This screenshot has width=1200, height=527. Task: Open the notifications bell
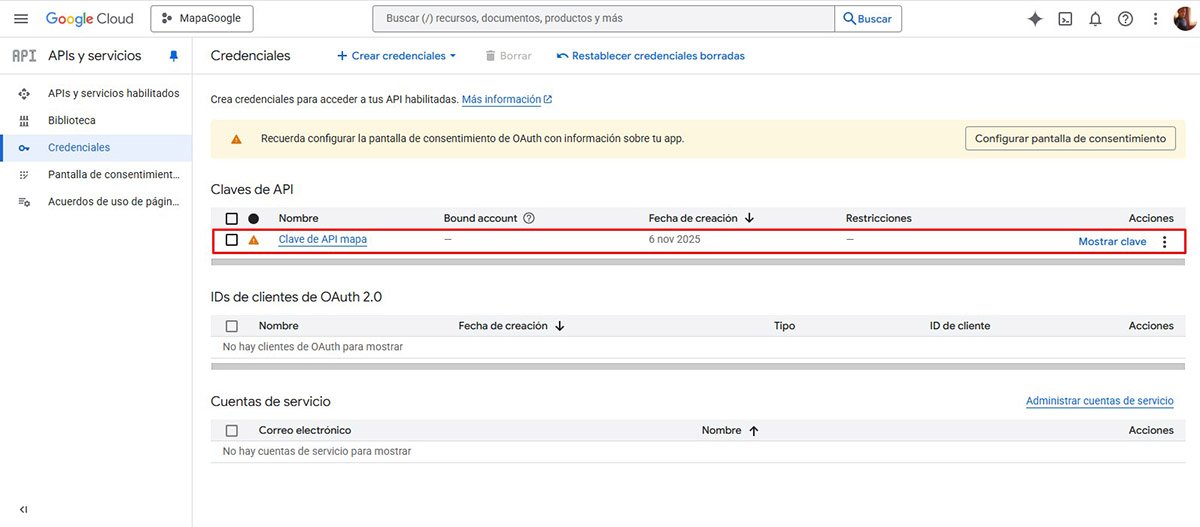pyautogui.click(x=1095, y=19)
